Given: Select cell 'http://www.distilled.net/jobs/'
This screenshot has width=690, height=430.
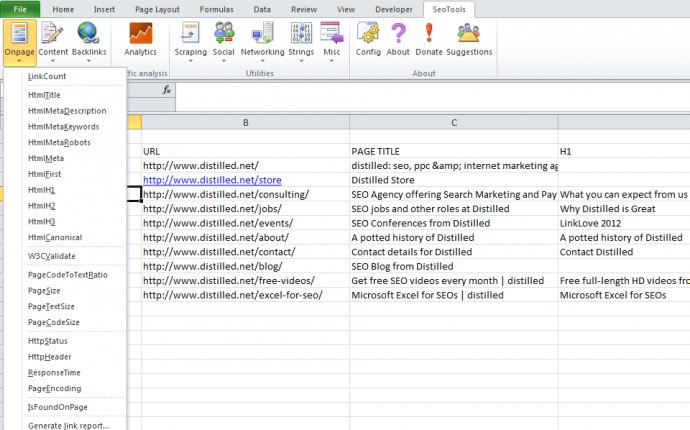Looking at the screenshot, I should [246, 209].
